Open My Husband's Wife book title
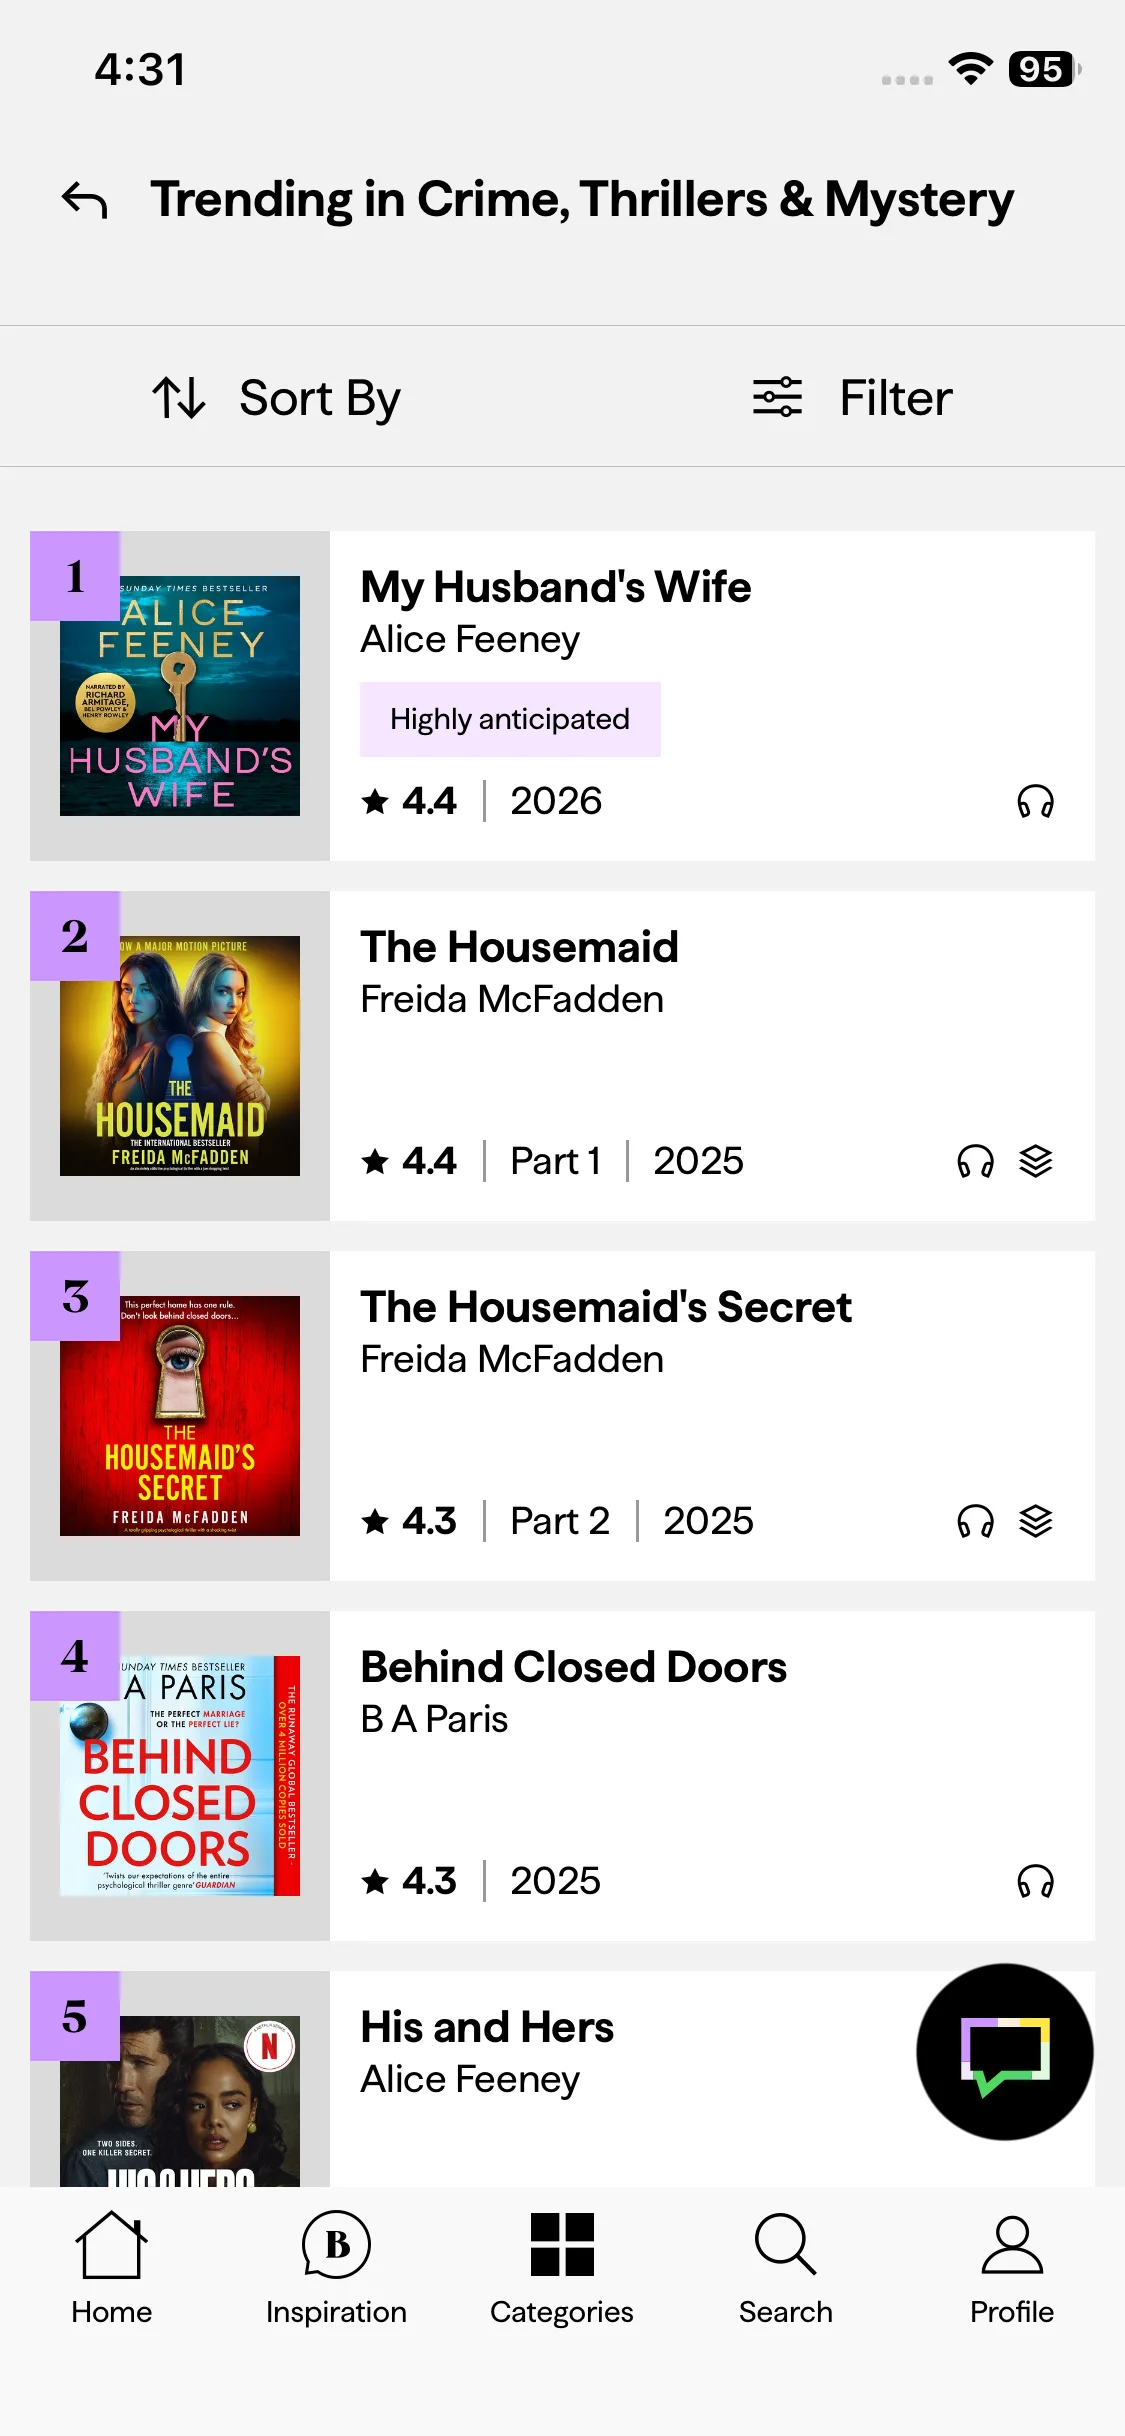Image resolution: width=1125 pixels, height=2436 pixels. [556, 587]
